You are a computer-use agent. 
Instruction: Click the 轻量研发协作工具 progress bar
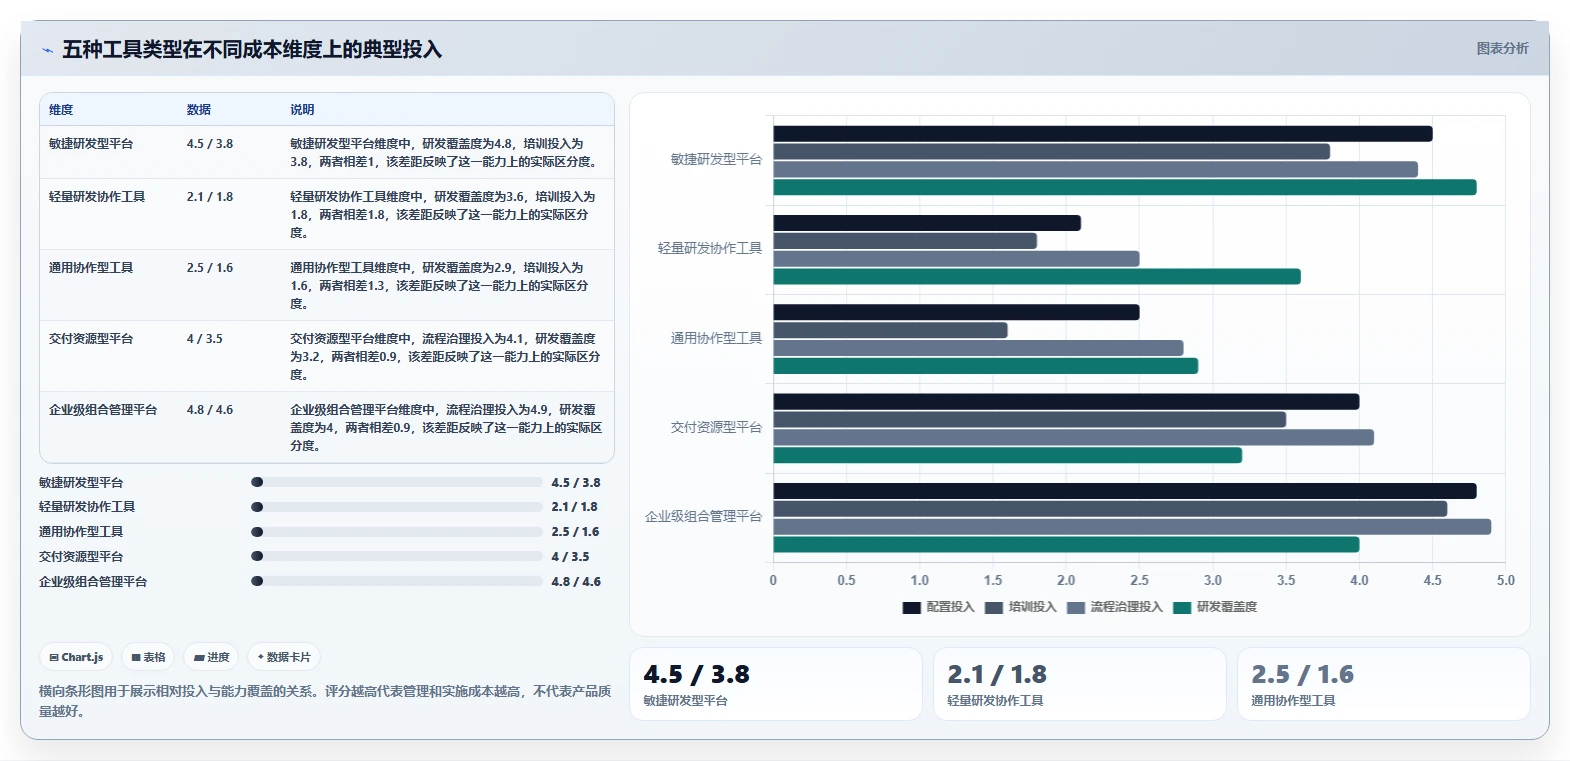click(x=397, y=507)
